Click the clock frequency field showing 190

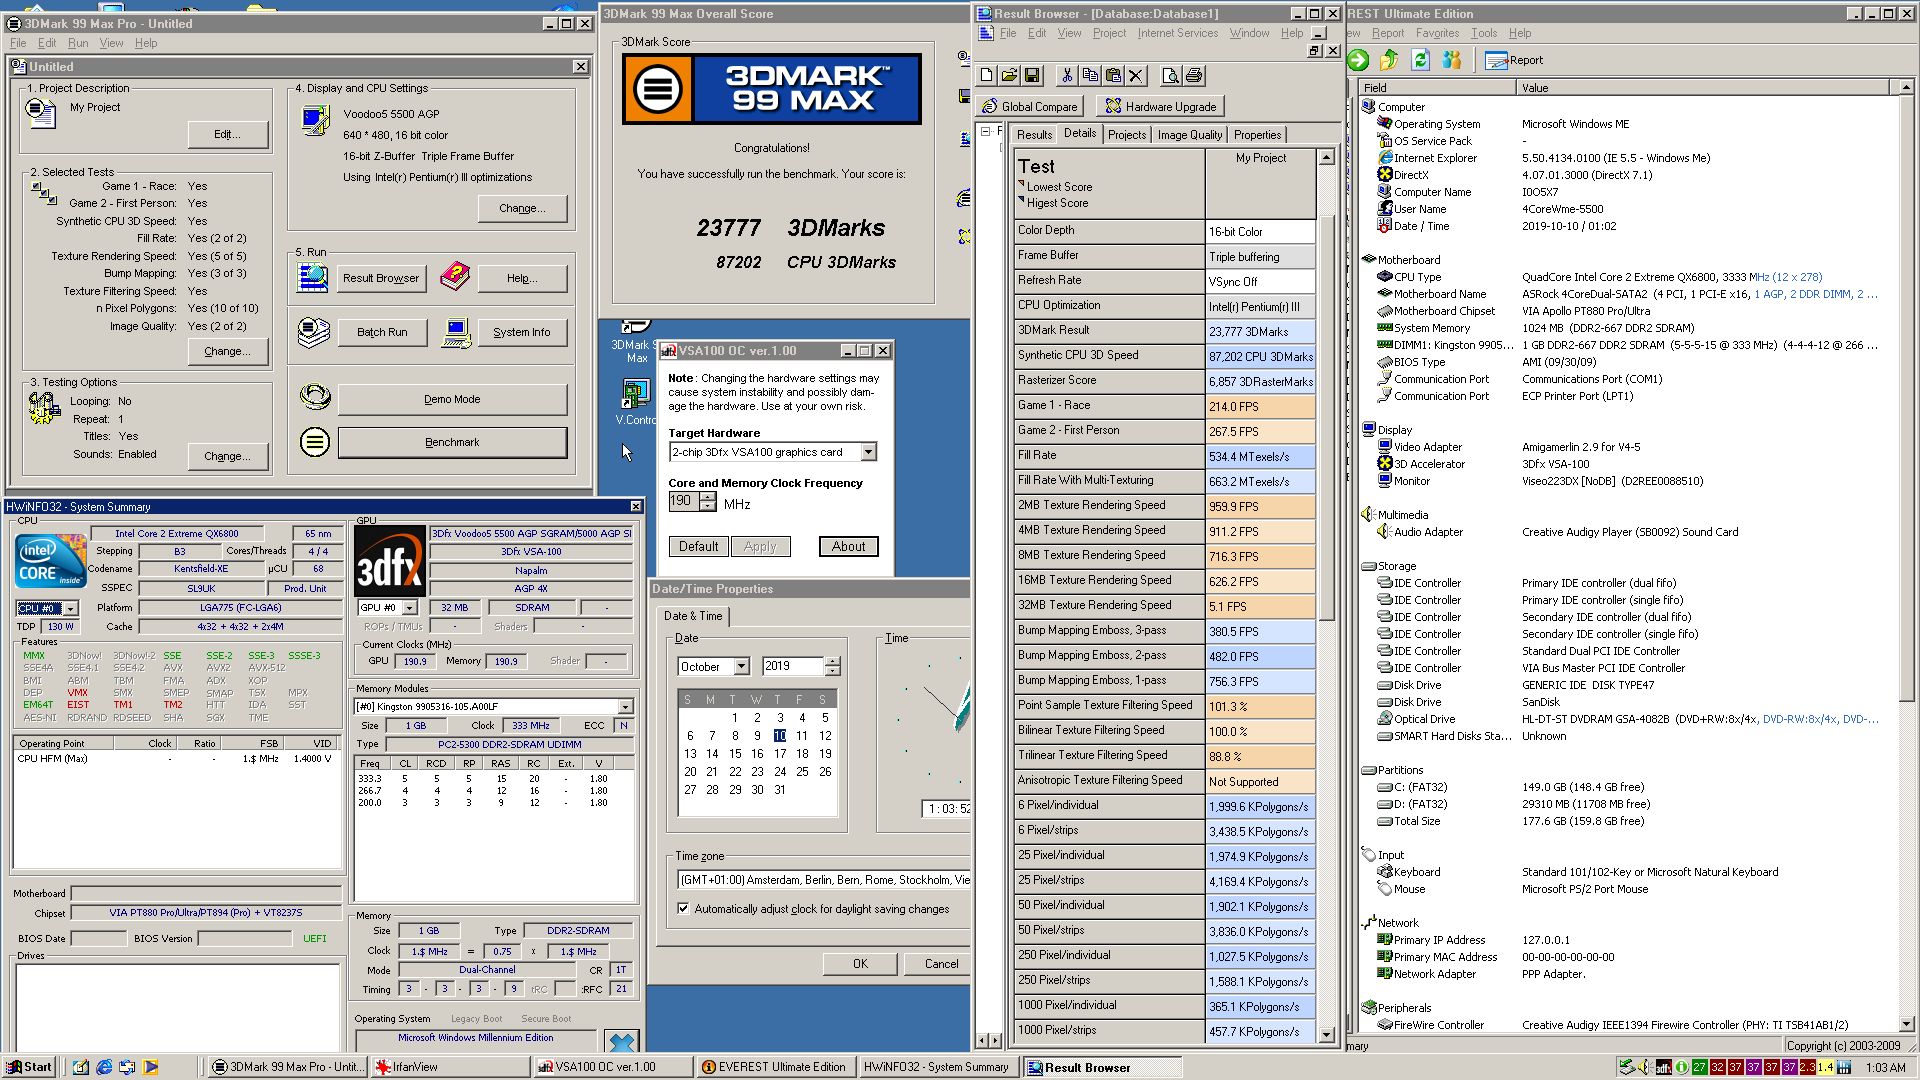pos(684,501)
